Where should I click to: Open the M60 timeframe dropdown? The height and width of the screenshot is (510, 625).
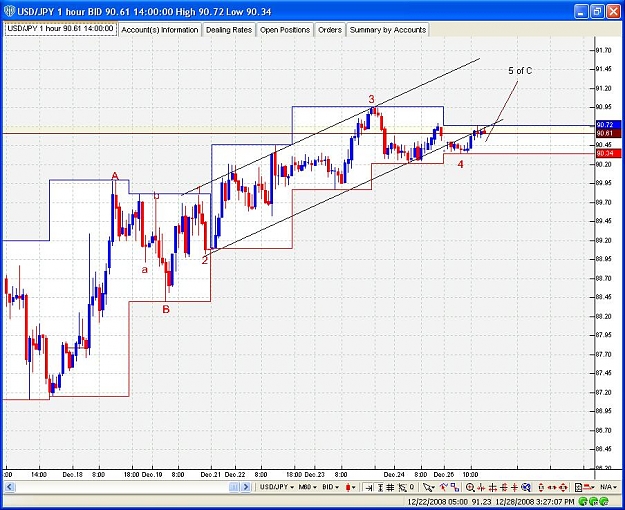pyautogui.click(x=307, y=487)
